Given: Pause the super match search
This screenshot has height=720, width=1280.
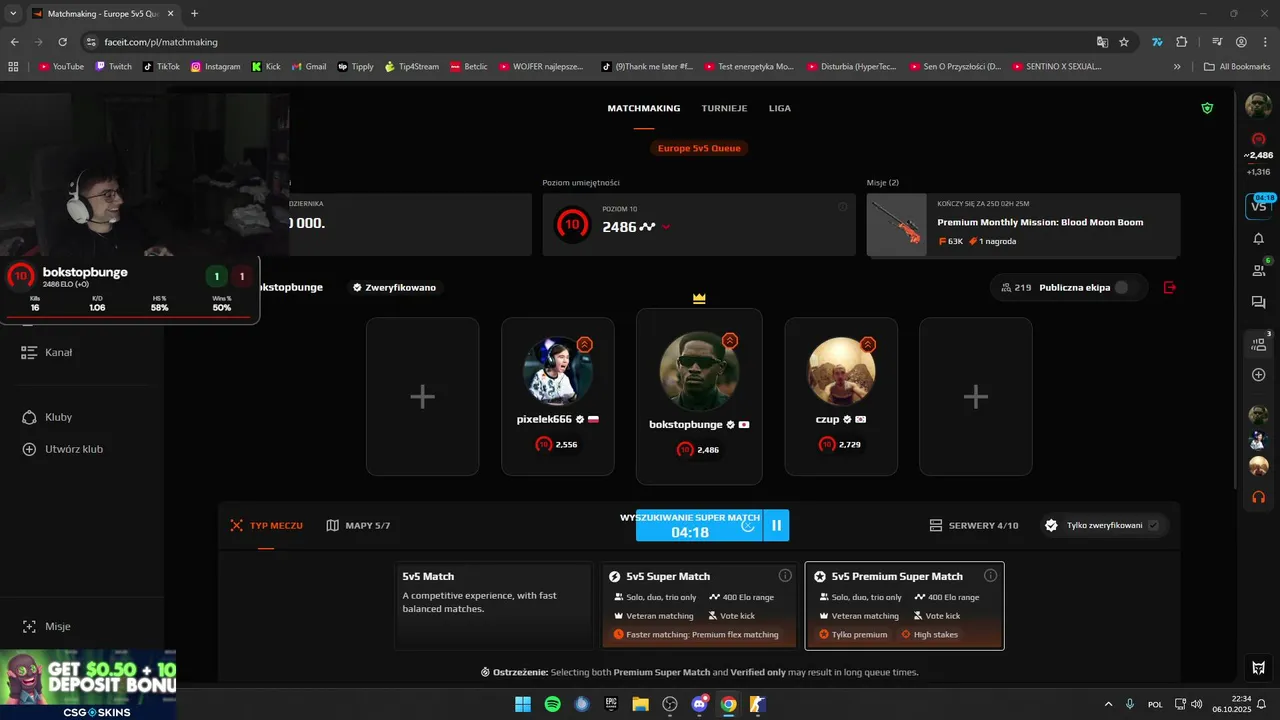Looking at the screenshot, I should coord(776,525).
